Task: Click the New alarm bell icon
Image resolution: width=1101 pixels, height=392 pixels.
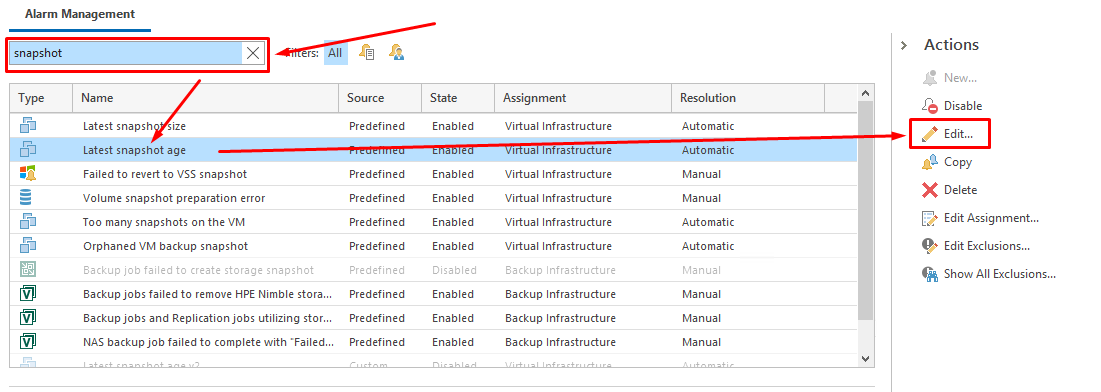Action: pyautogui.click(x=930, y=77)
